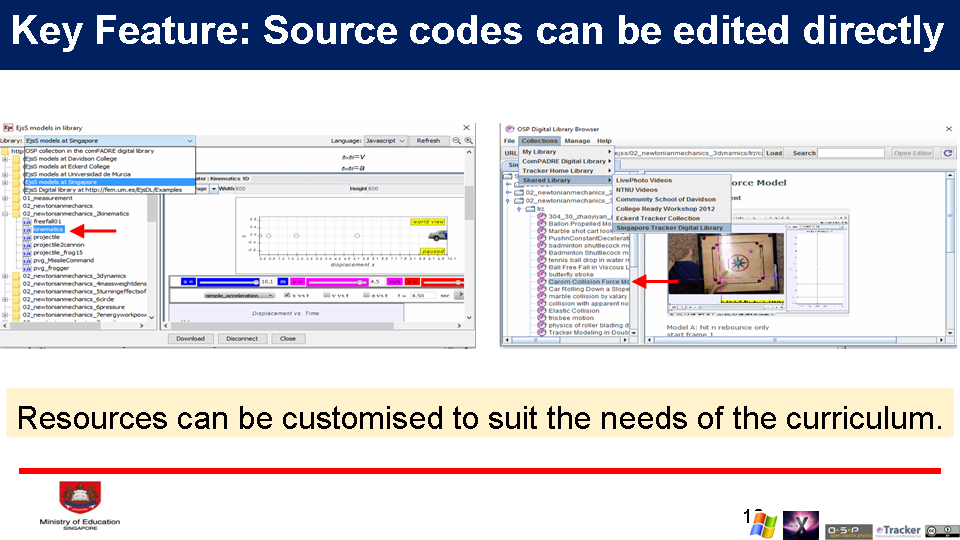Choose NTNU Videos from the submenu
The height and width of the screenshot is (540, 960).
637,190
